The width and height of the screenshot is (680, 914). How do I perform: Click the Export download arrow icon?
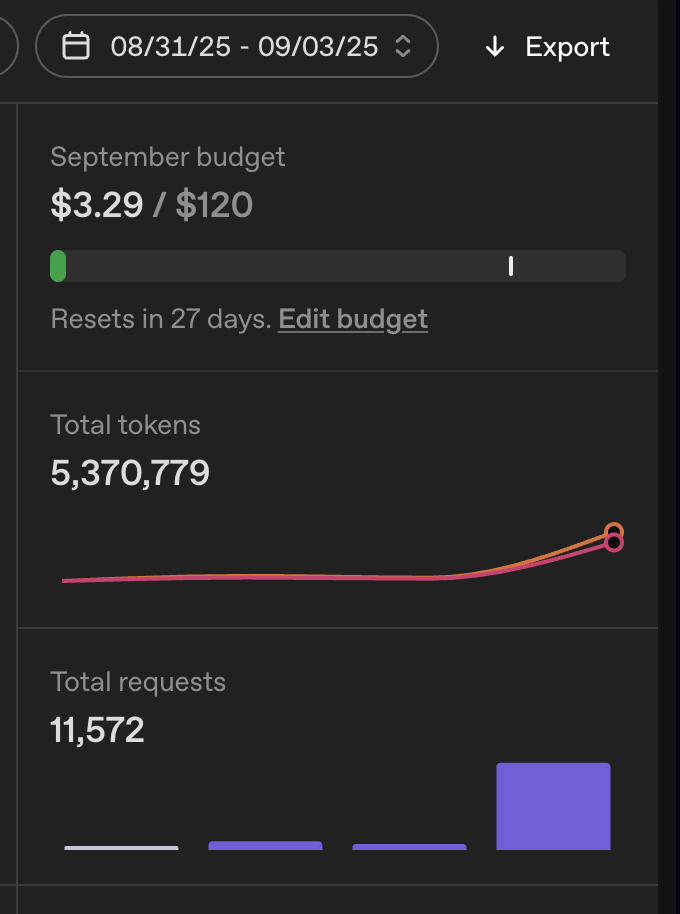(x=495, y=47)
